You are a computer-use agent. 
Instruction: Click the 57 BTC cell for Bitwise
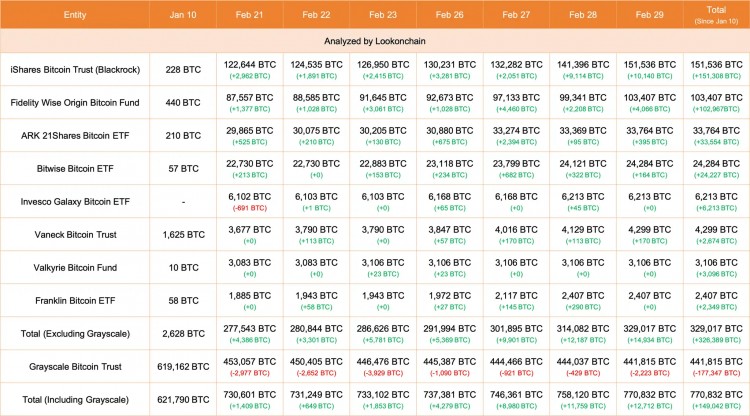[x=183, y=168]
